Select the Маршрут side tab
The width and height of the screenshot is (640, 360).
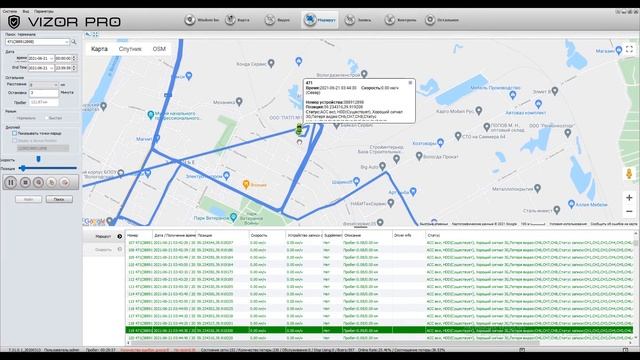click(x=104, y=236)
